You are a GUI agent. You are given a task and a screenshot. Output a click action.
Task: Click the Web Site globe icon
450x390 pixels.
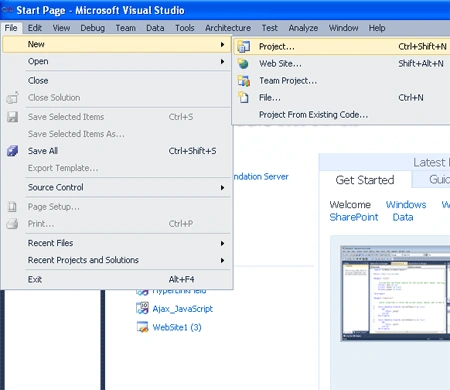tap(243, 63)
